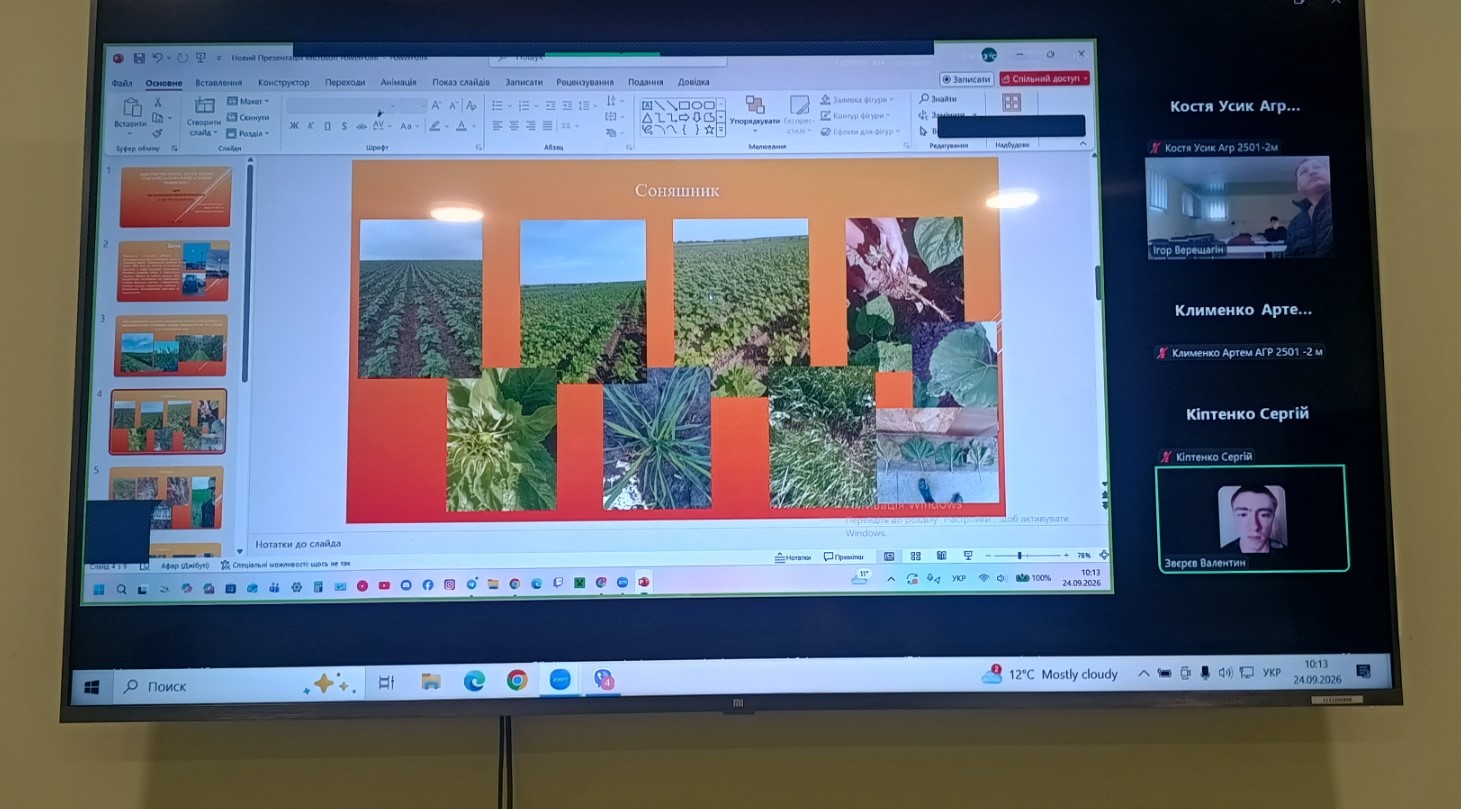Open the Макет layout dropdown
Image resolution: width=1461 pixels, height=809 pixels.
click(x=248, y=101)
